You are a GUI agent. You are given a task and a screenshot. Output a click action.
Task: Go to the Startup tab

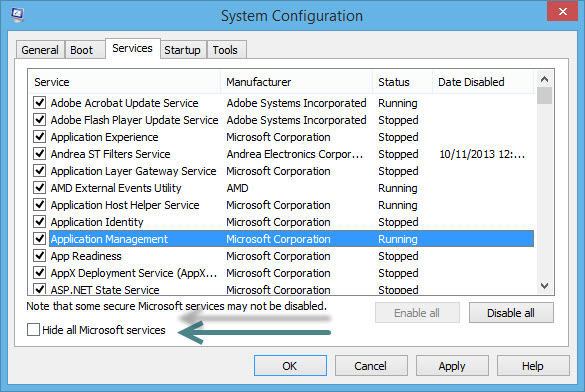(182, 50)
